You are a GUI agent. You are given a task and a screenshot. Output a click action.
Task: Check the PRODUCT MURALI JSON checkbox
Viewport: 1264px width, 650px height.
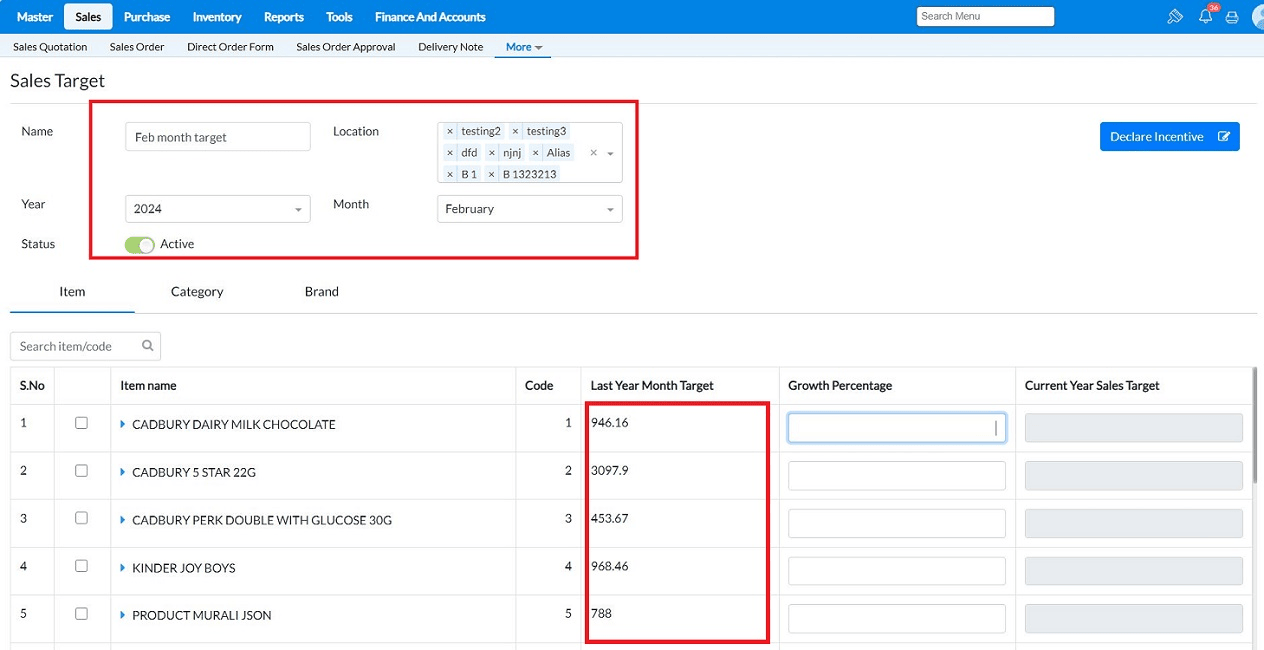click(x=82, y=614)
